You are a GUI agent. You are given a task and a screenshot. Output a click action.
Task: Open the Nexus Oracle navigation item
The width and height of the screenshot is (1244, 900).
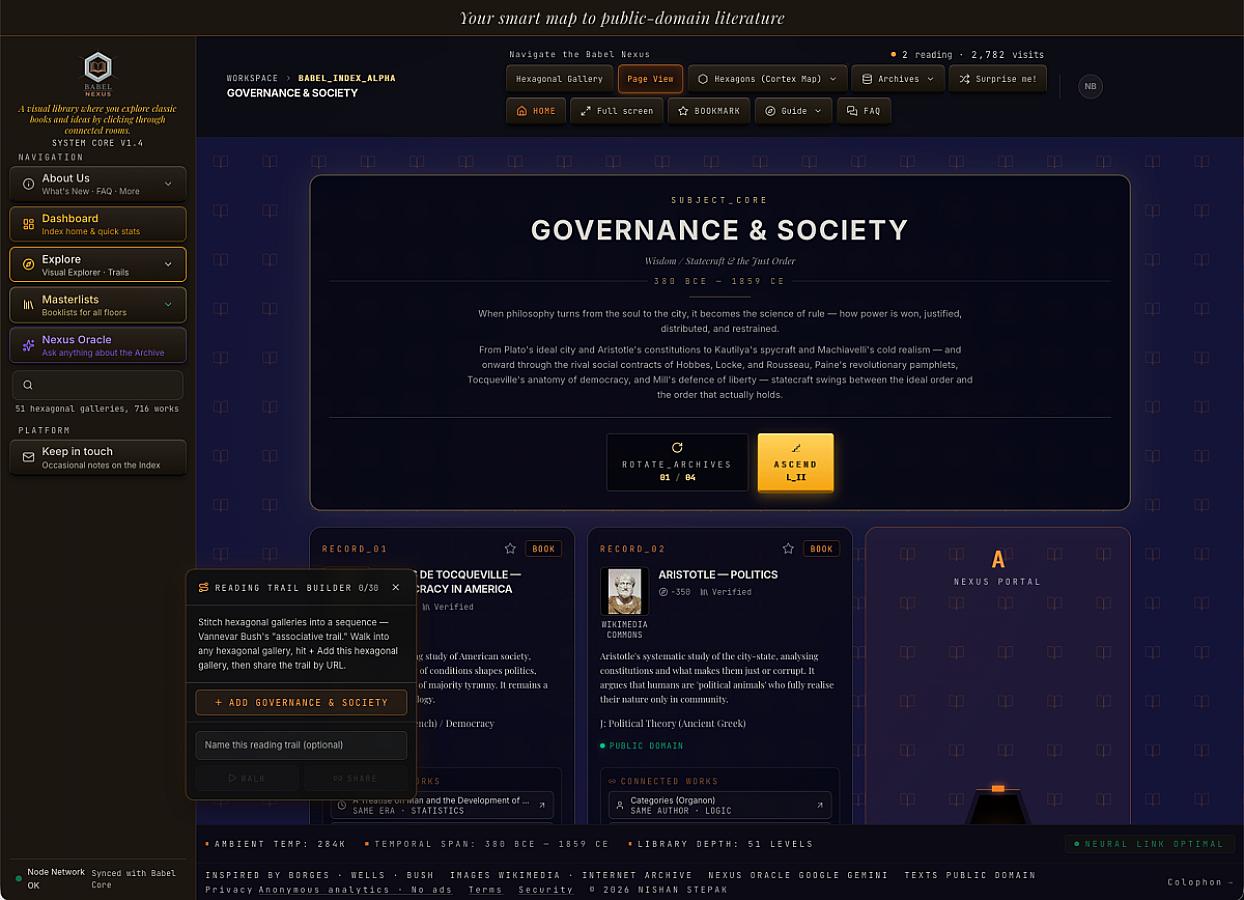pos(98,345)
